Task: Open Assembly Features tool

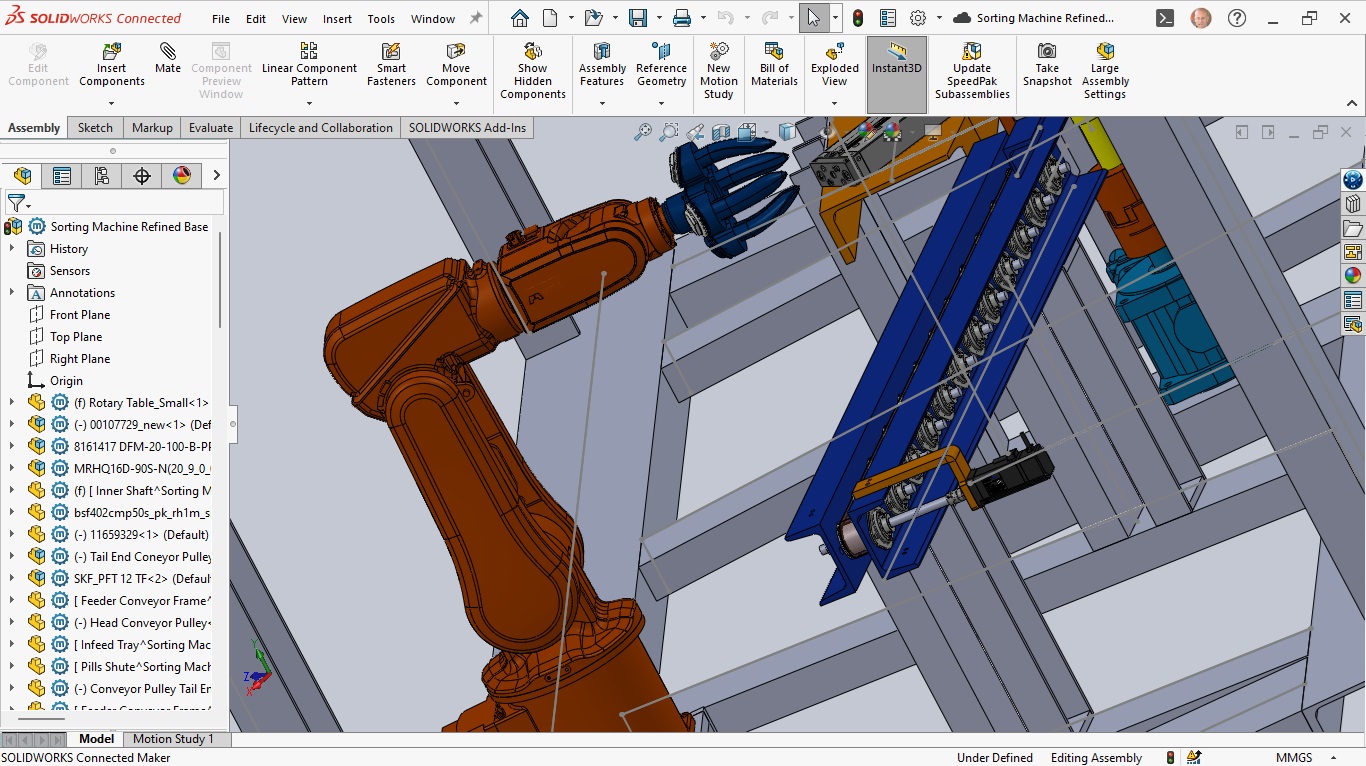Action: pos(602,66)
